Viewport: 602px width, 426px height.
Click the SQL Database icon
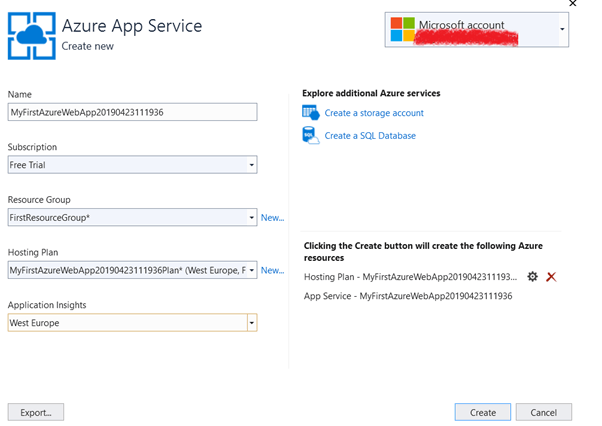pos(311,135)
